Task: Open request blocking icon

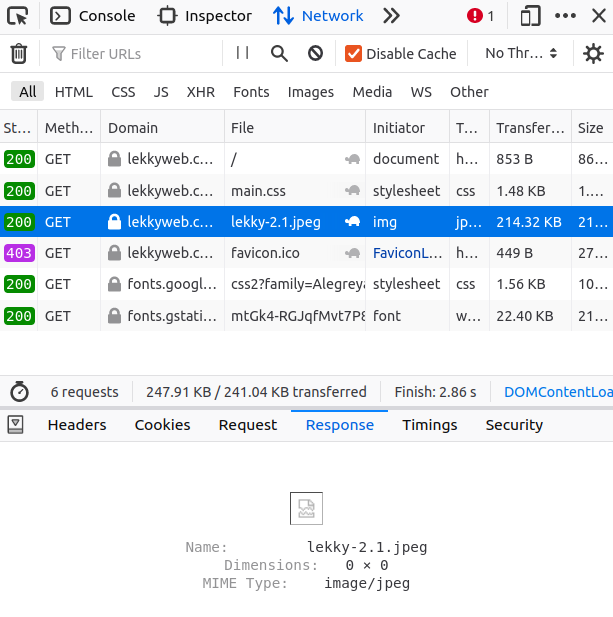Action: 315,54
